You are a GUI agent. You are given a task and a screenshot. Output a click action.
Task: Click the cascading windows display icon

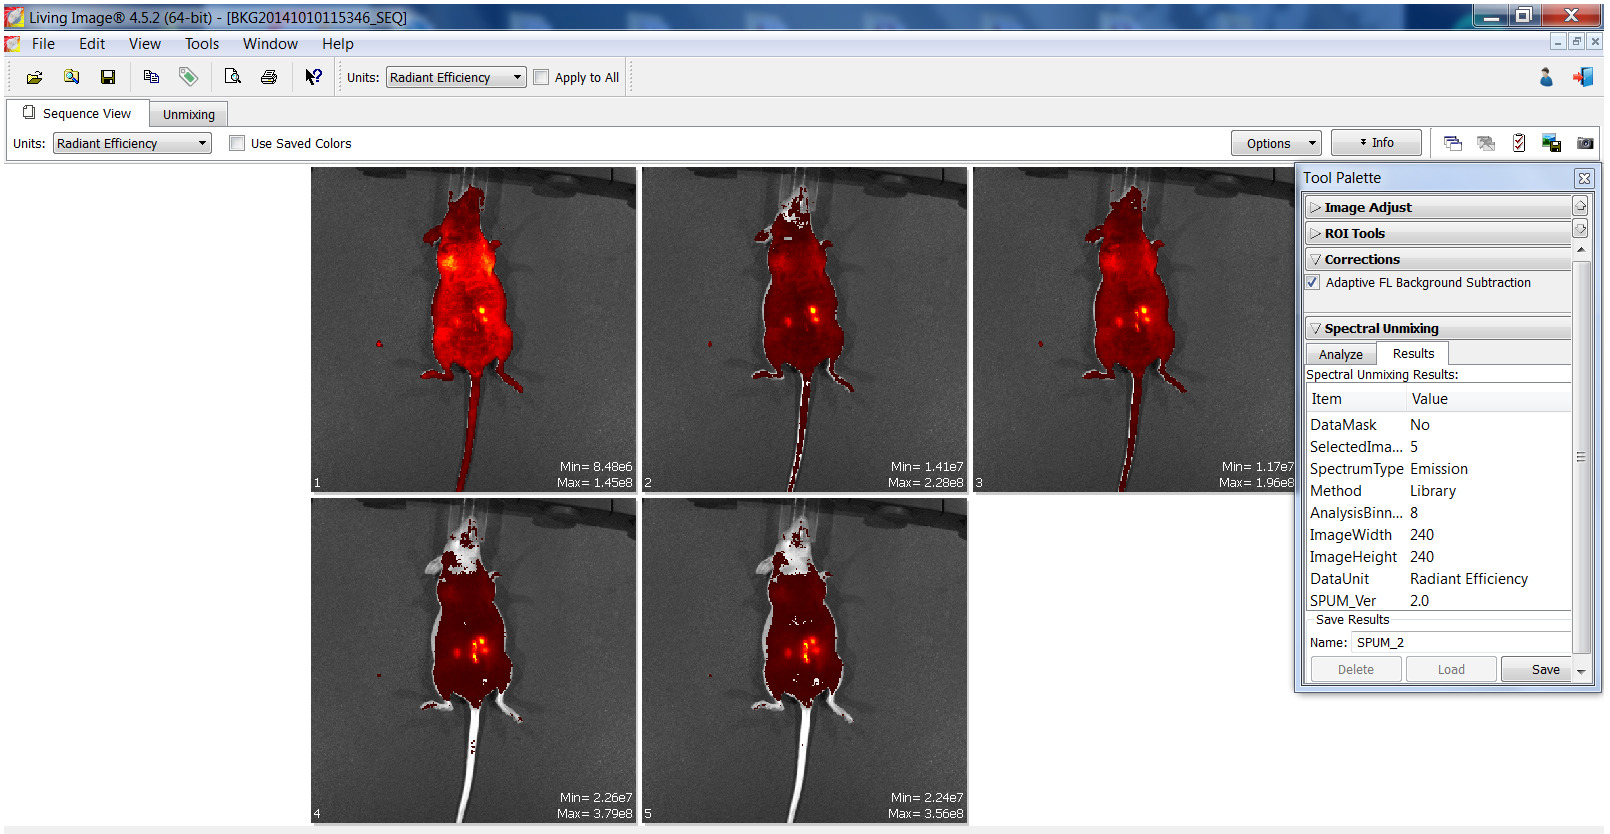pyautogui.click(x=1453, y=143)
